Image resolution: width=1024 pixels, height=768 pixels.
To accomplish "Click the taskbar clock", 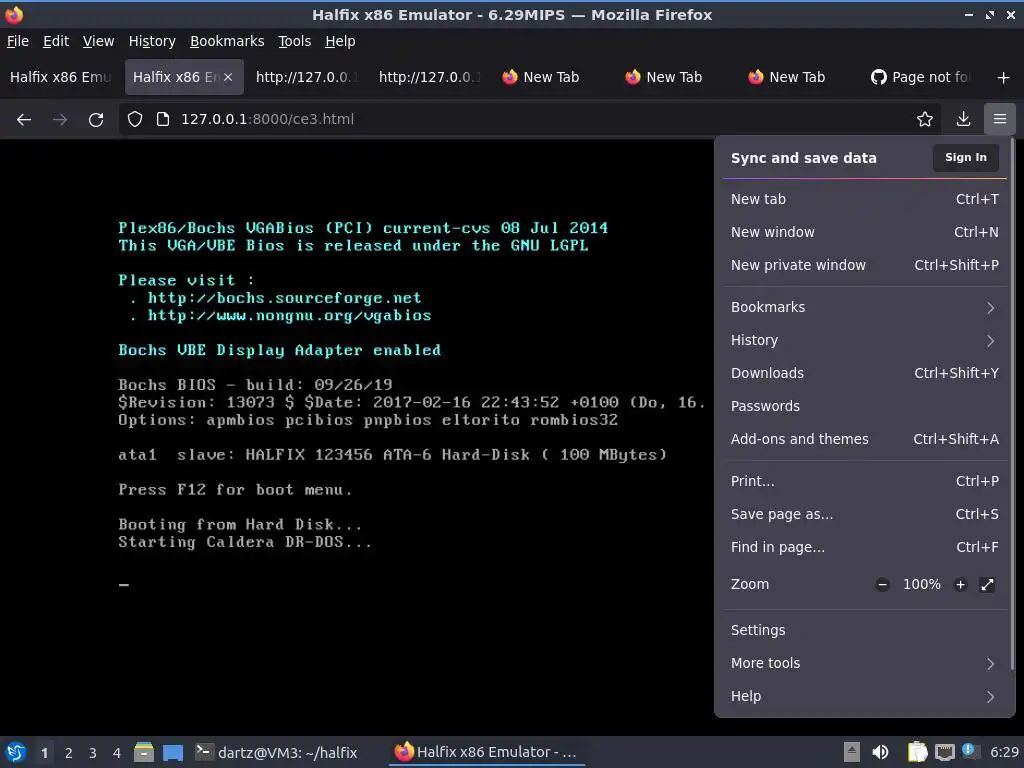I will (x=1004, y=752).
